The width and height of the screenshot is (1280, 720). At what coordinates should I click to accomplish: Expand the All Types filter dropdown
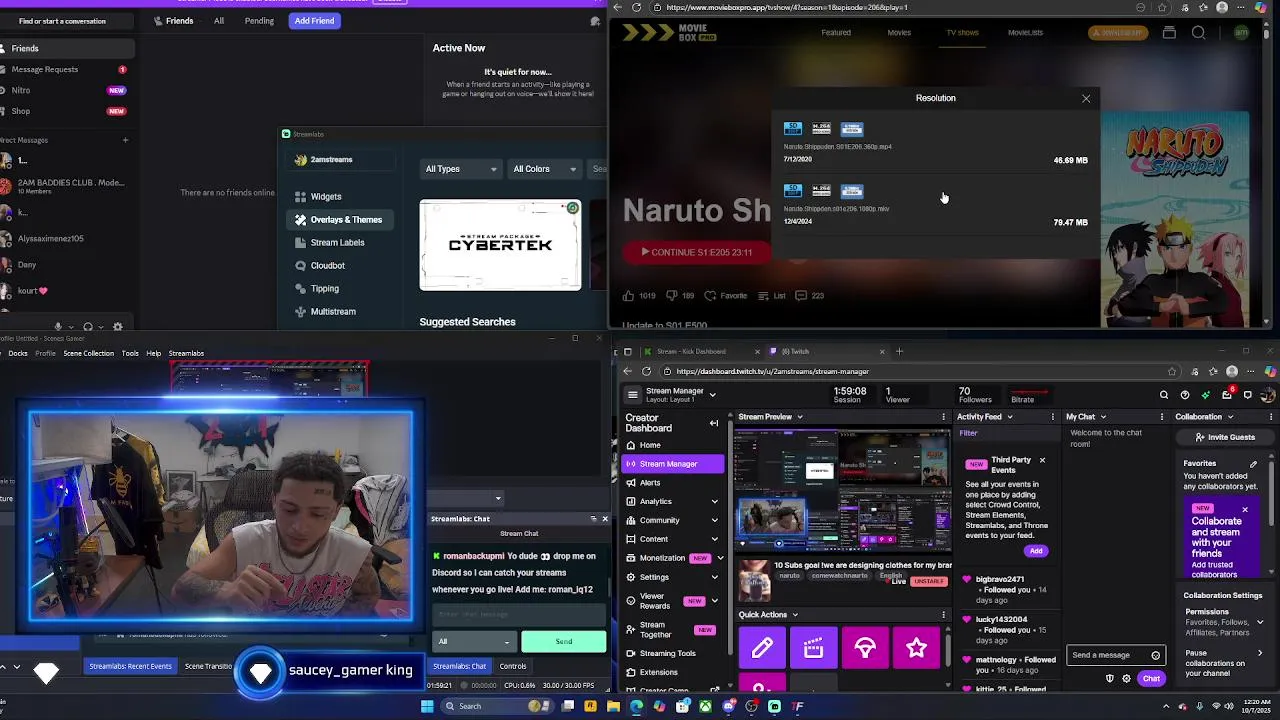(x=460, y=169)
